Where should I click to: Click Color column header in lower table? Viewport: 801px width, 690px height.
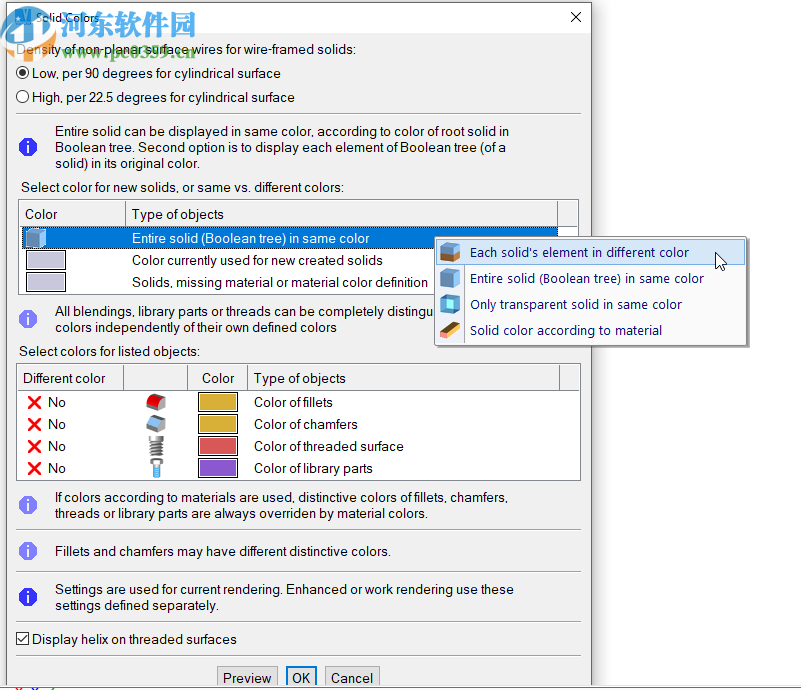coord(218,378)
